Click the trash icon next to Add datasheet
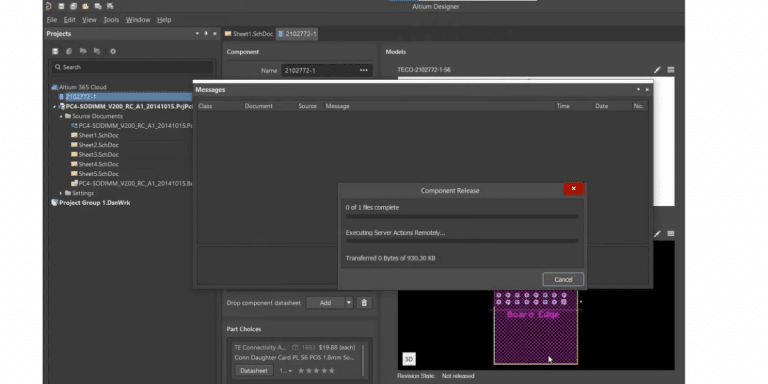This screenshot has width=768, height=384. click(x=364, y=303)
